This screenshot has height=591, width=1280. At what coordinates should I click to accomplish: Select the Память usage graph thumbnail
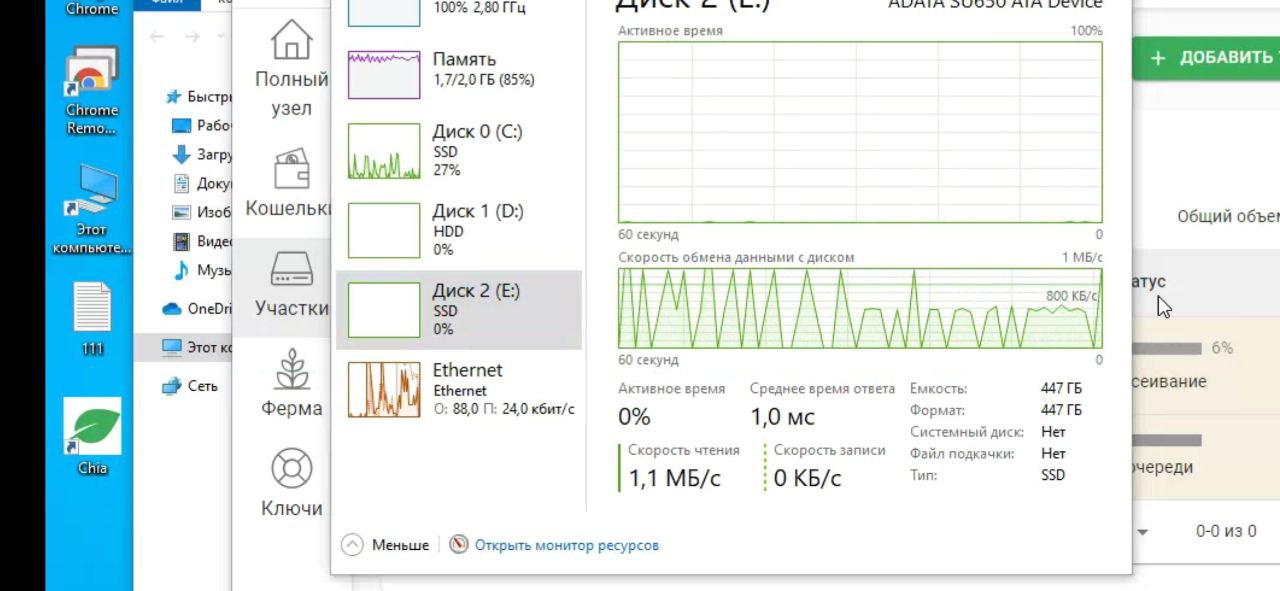384,75
